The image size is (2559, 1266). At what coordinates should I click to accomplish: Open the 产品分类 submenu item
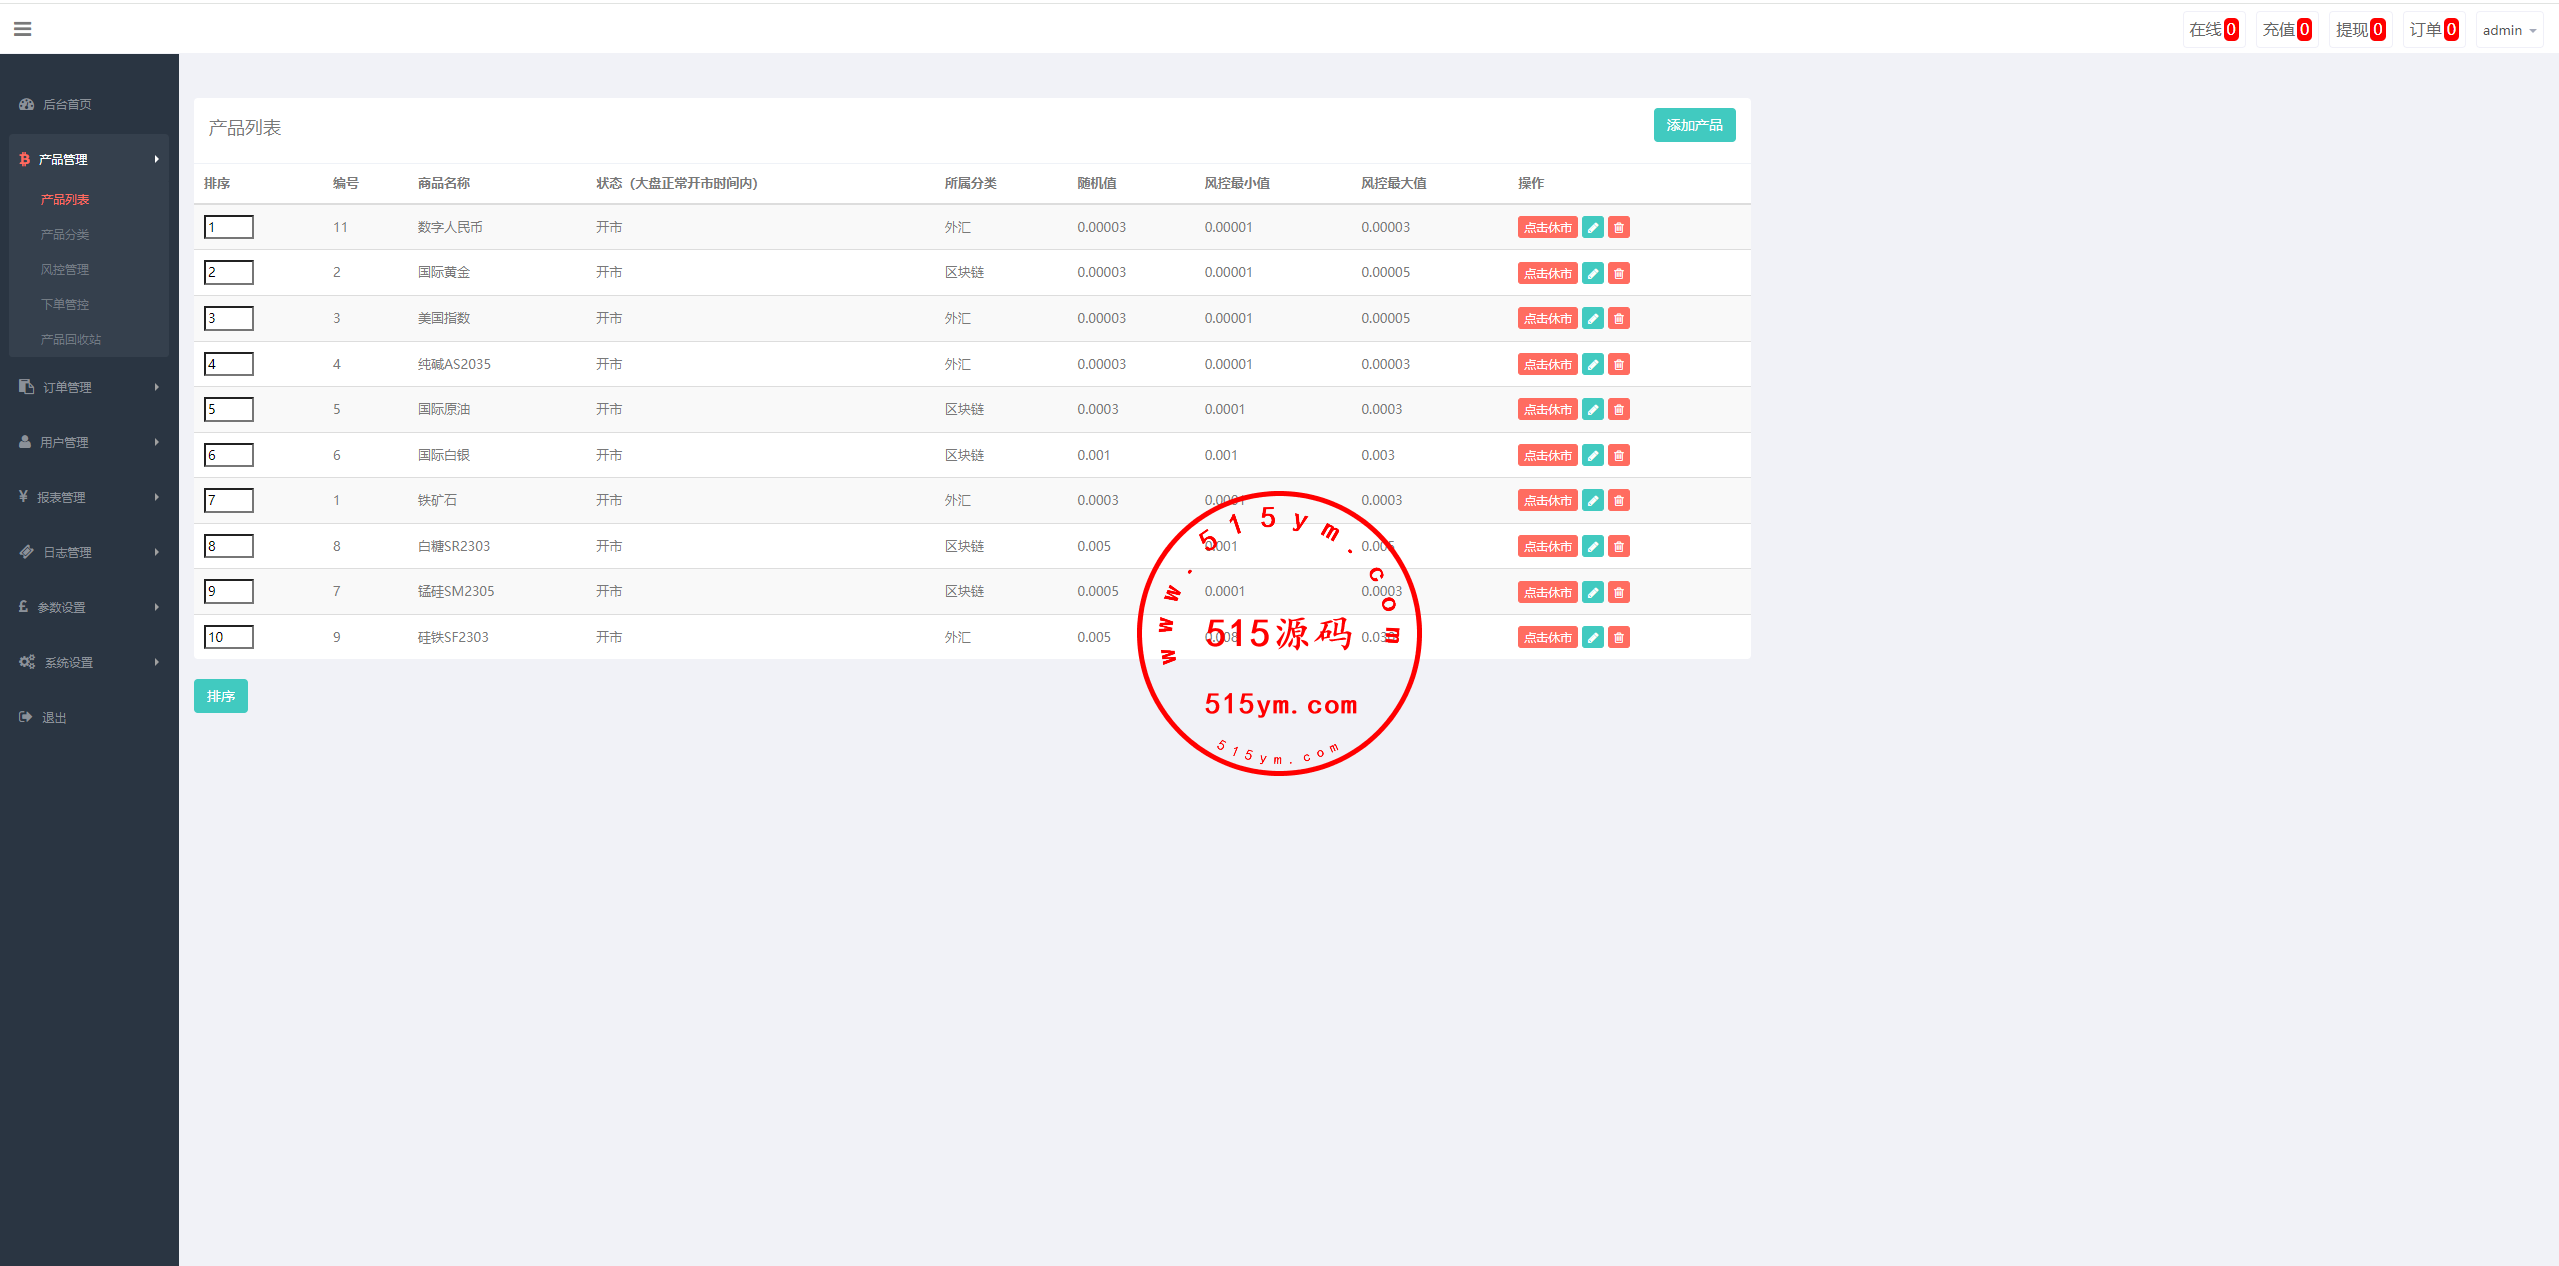pyautogui.click(x=65, y=235)
